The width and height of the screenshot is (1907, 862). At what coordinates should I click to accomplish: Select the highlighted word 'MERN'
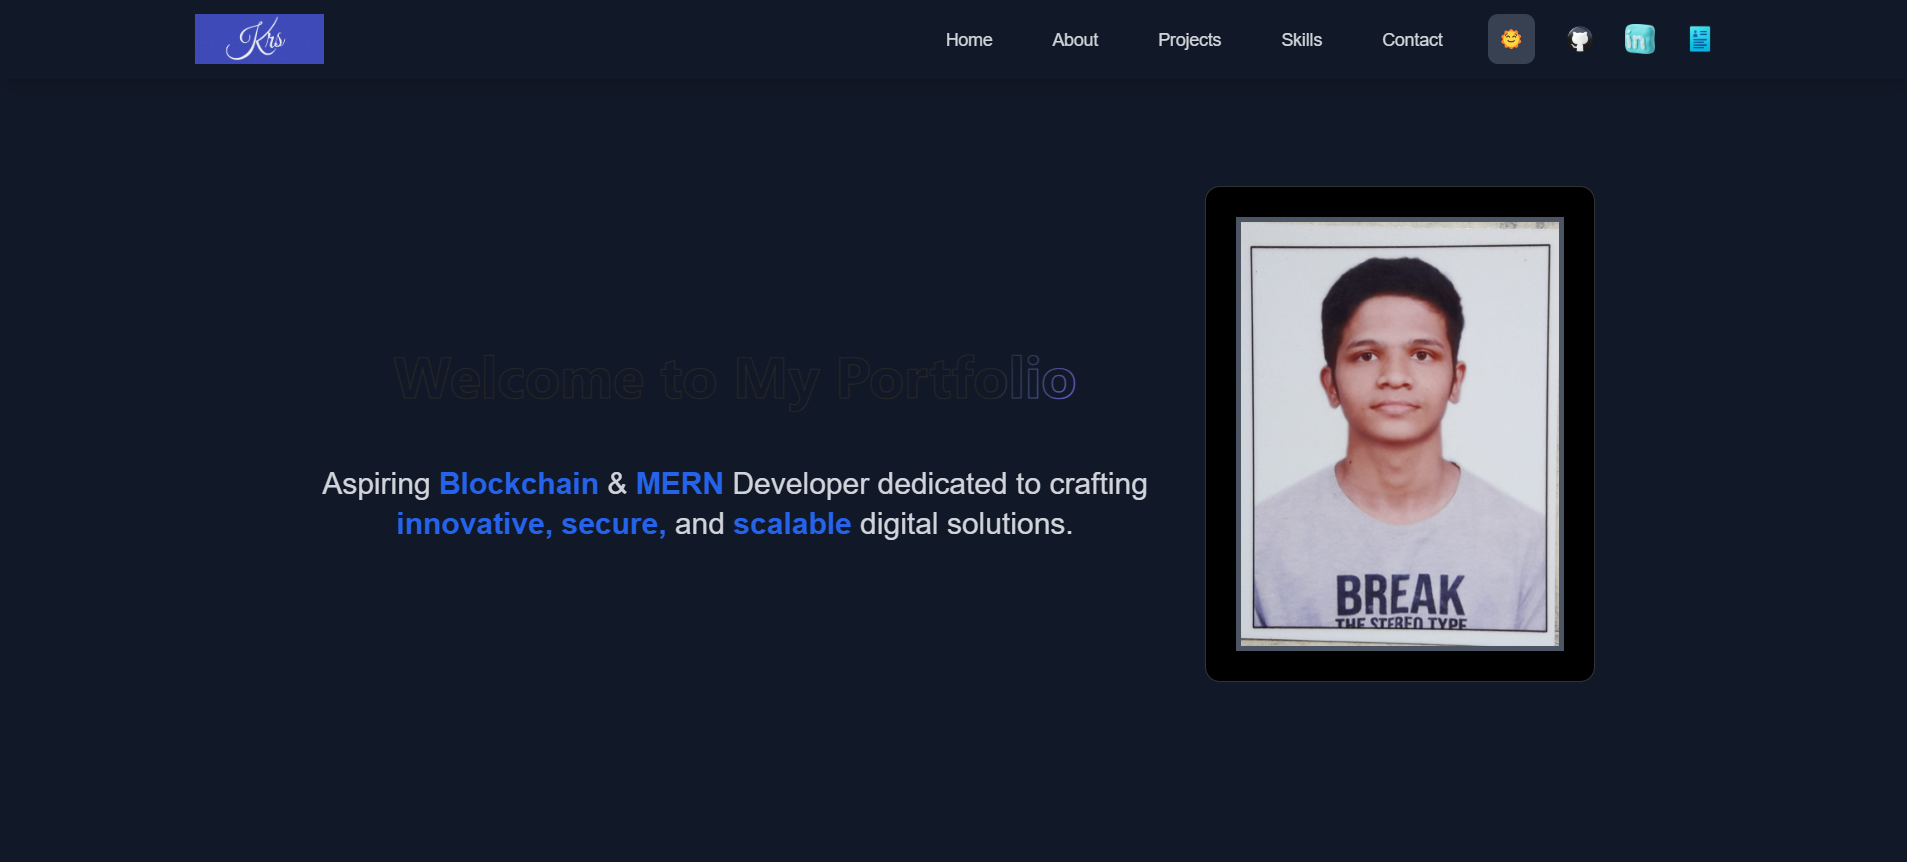click(x=679, y=484)
